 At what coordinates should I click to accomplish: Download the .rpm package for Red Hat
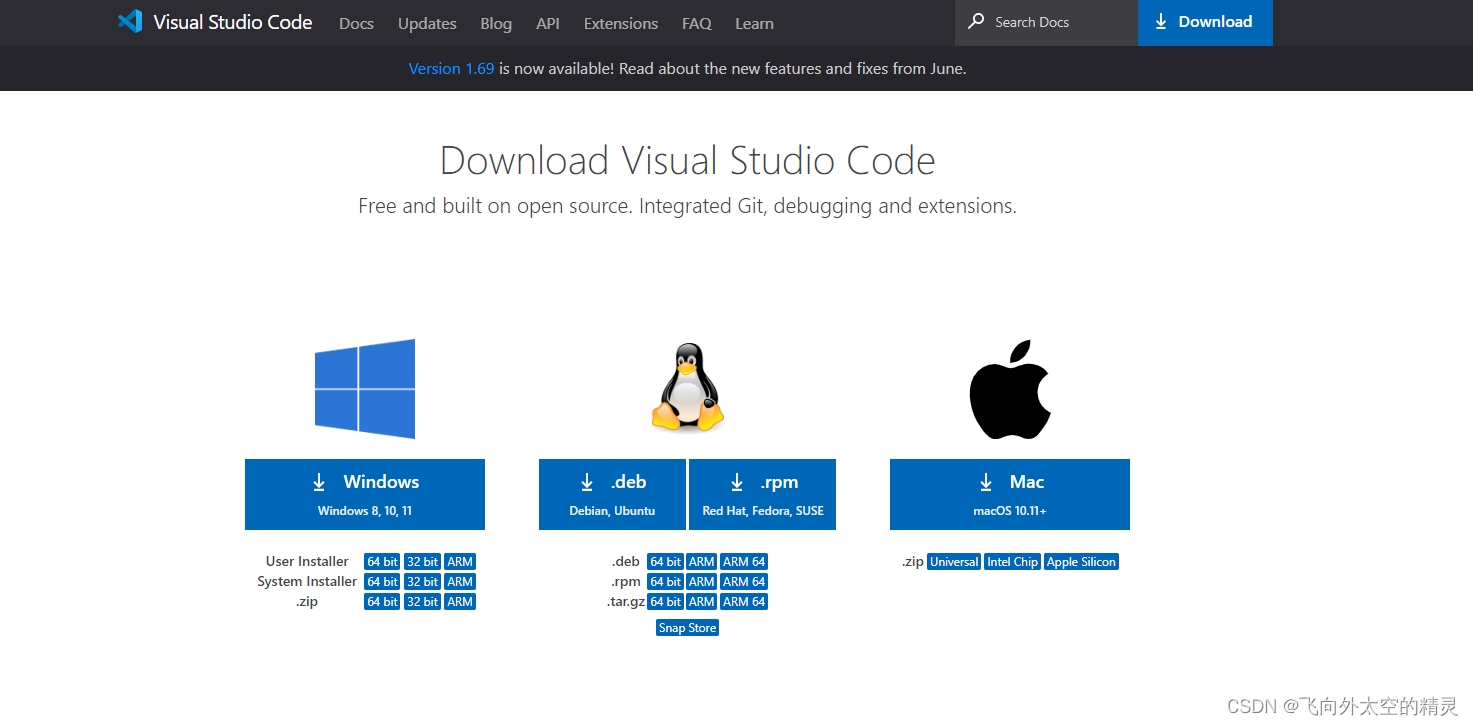(762, 494)
